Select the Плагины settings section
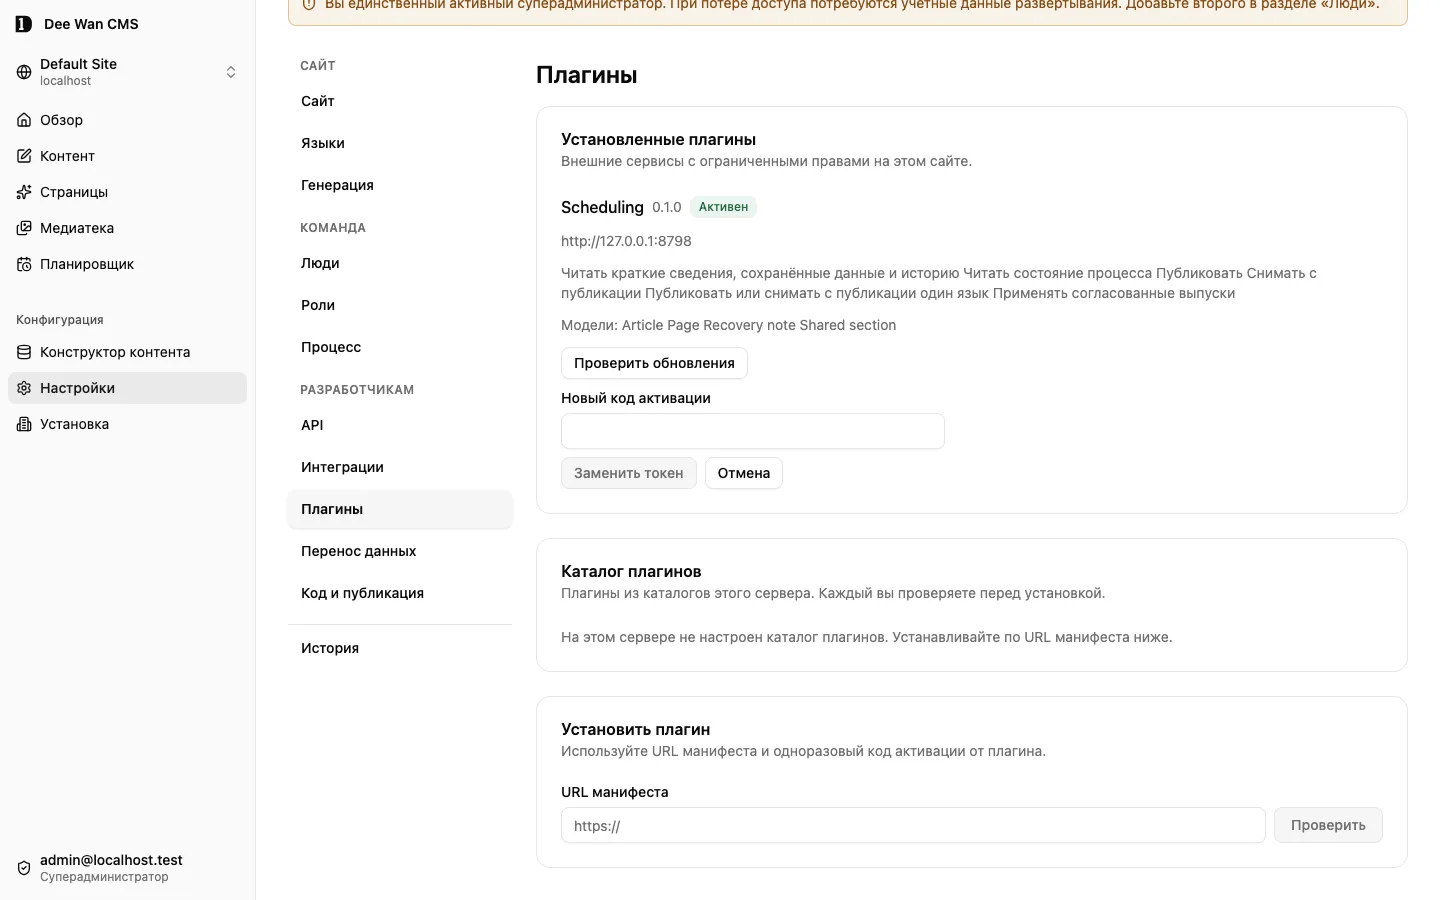This screenshot has width=1440, height=900. pos(400,509)
